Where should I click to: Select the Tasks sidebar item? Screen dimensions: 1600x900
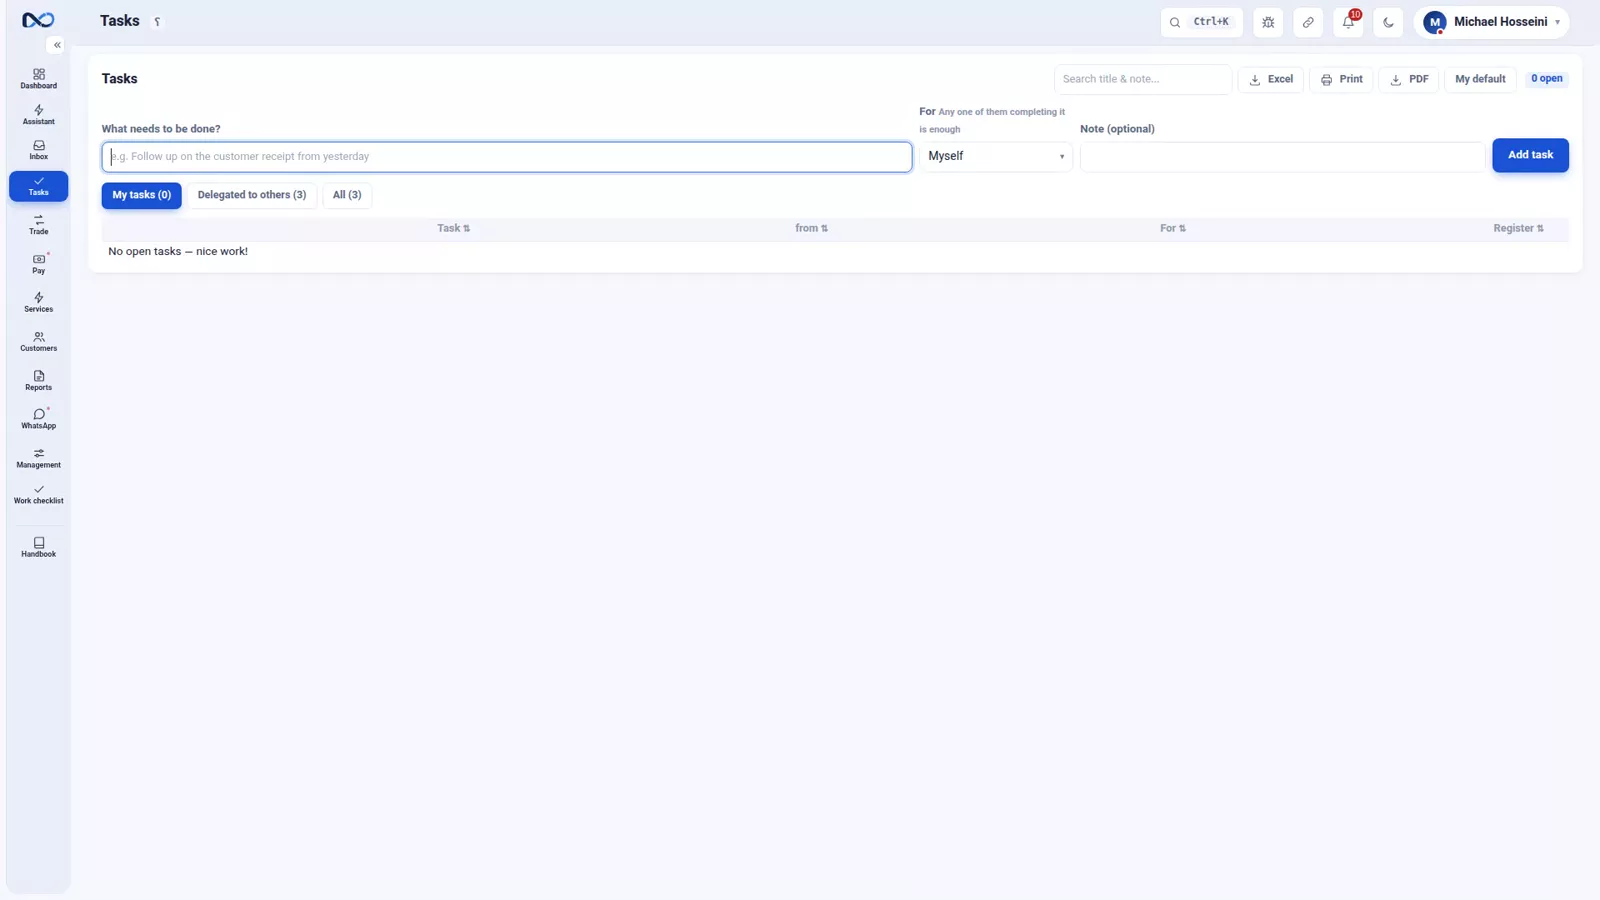[x=38, y=186]
